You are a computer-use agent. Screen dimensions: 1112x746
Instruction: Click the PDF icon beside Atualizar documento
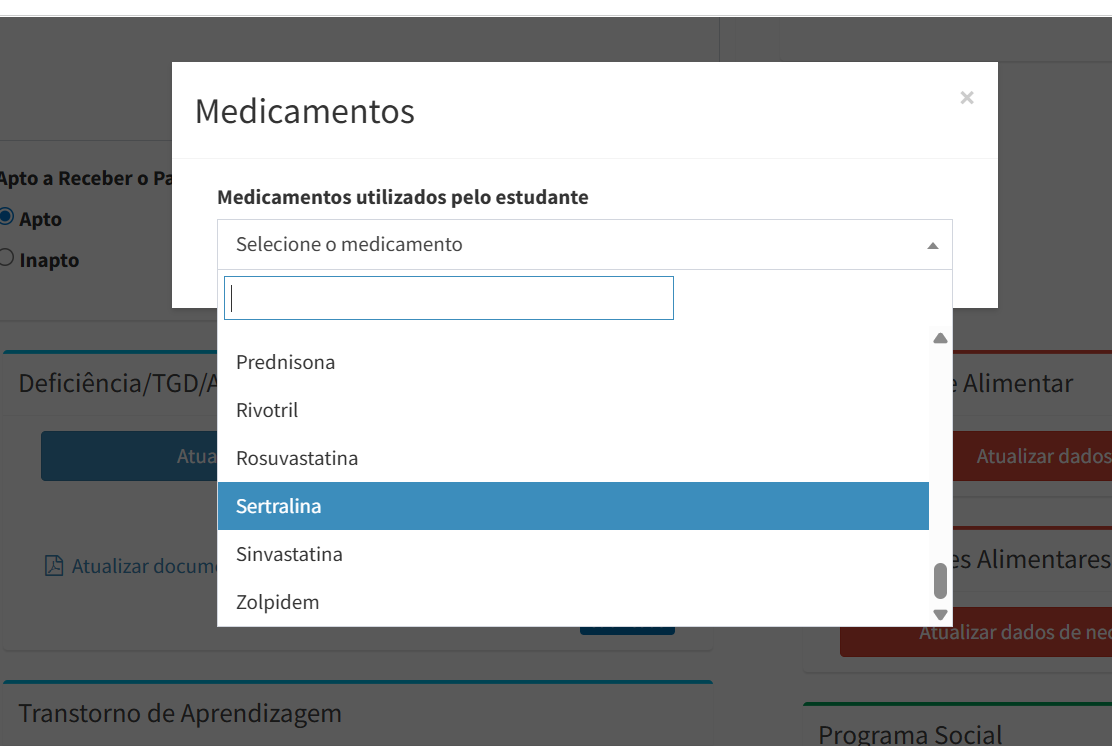click(x=54, y=566)
